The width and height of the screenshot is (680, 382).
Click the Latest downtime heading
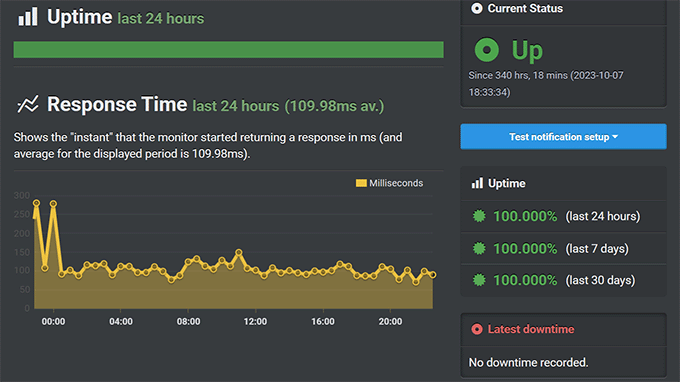click(531, 329)
